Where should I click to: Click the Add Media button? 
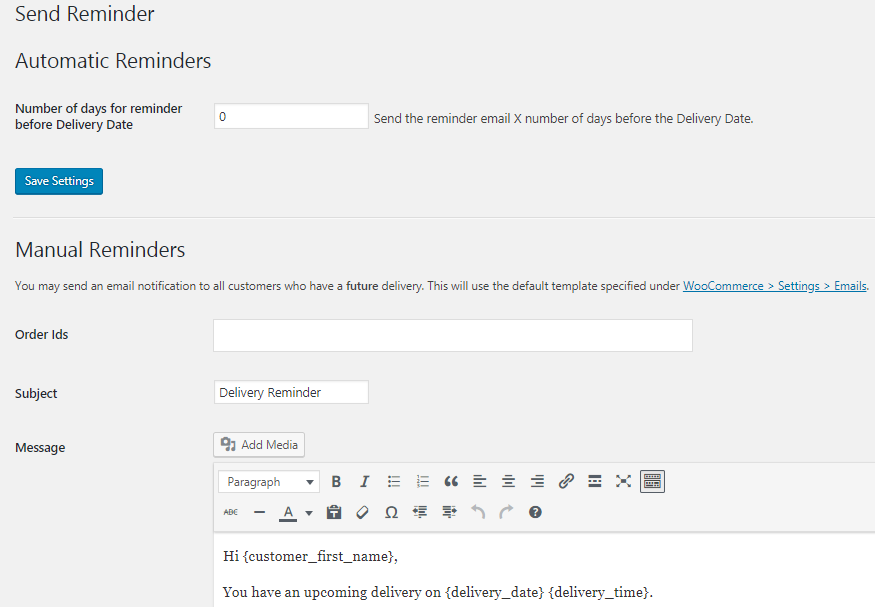coord(259,445)
